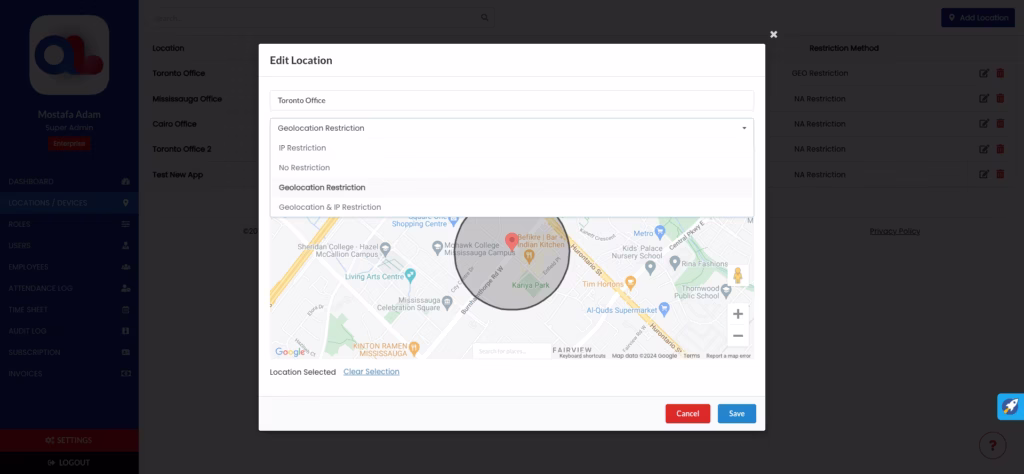Click the Google logo on map
This screenshot has width=1024, height=474.
tap(290, 352)
